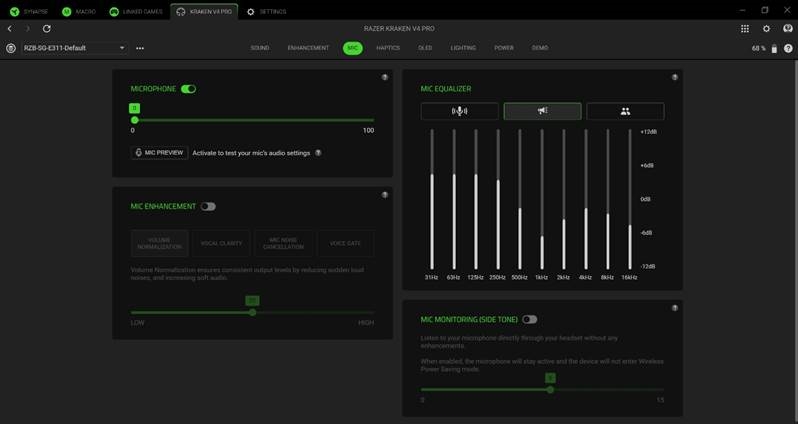Screen dimensions: 798x424
Task: Click the 250Hz equalizer band slider
Action: point(498,199)
